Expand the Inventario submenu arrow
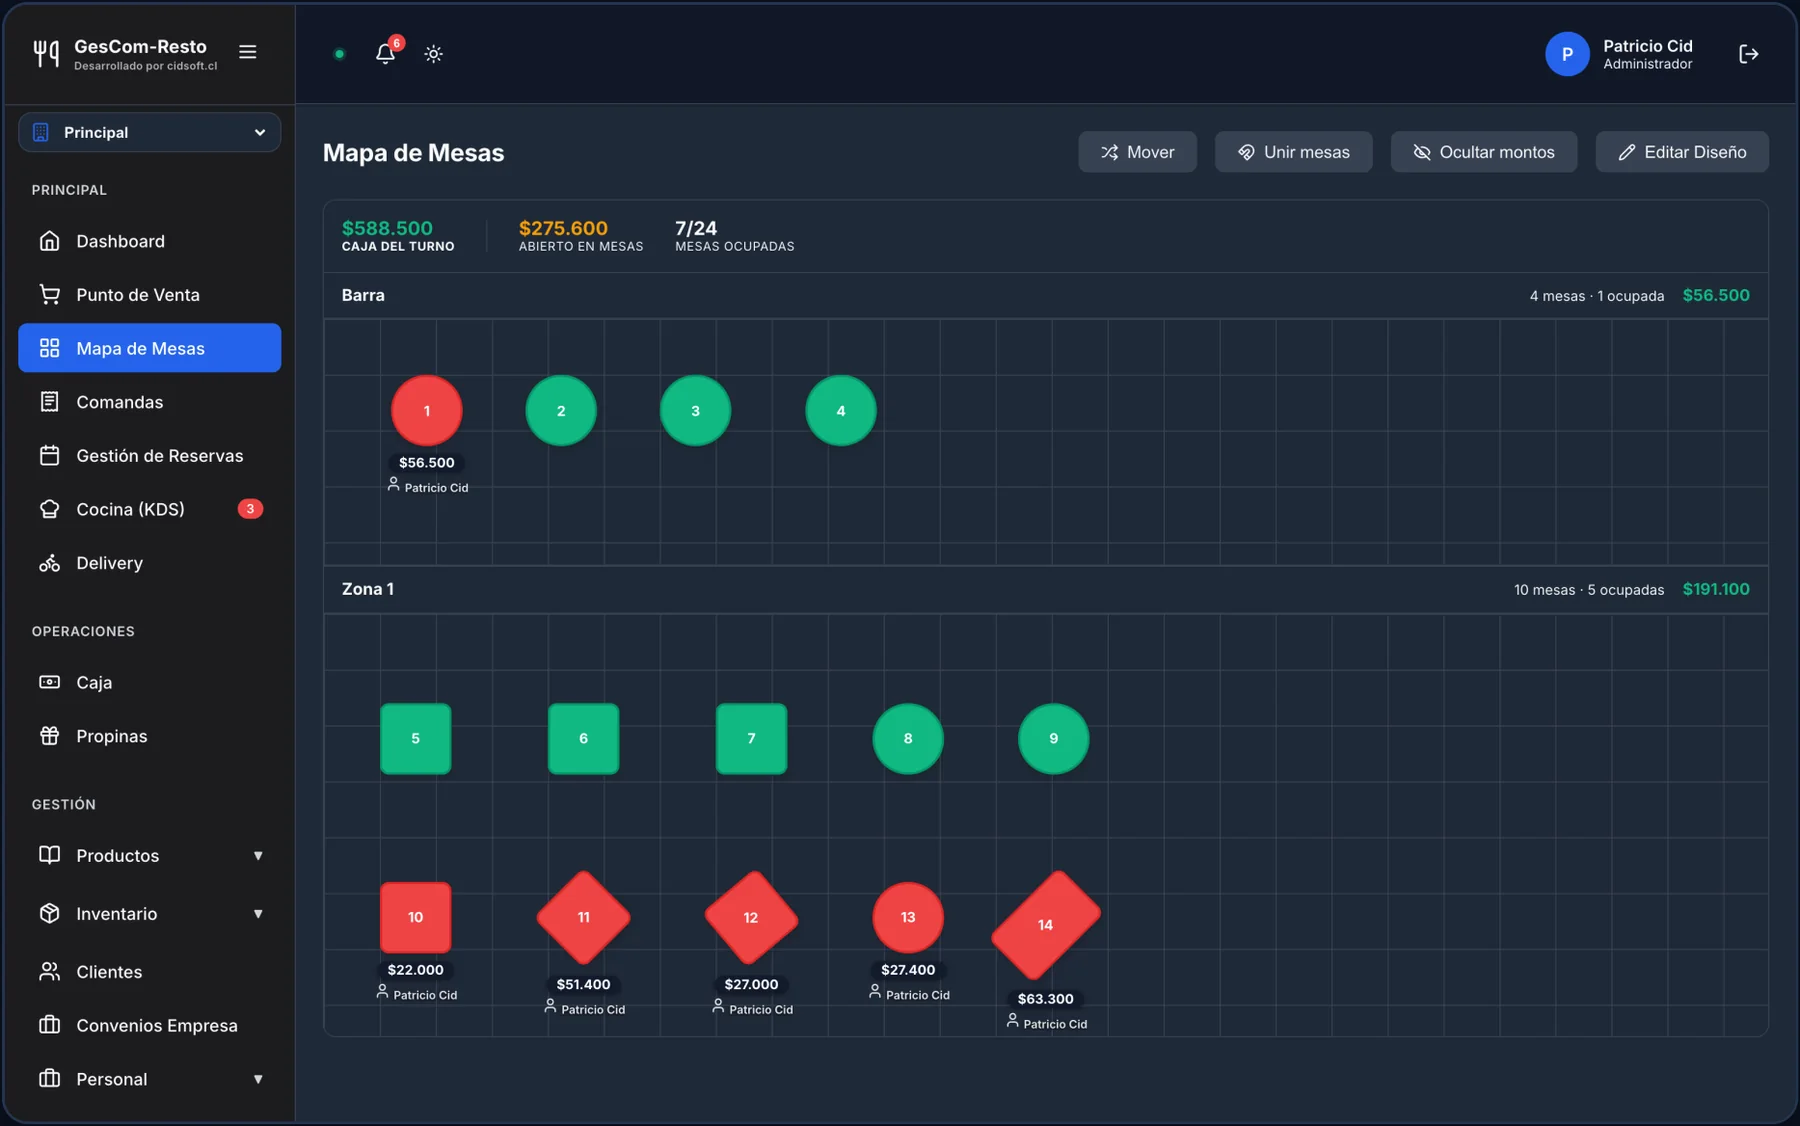Viewport: 1800px width, 1126px height. (x=258, y=914)
